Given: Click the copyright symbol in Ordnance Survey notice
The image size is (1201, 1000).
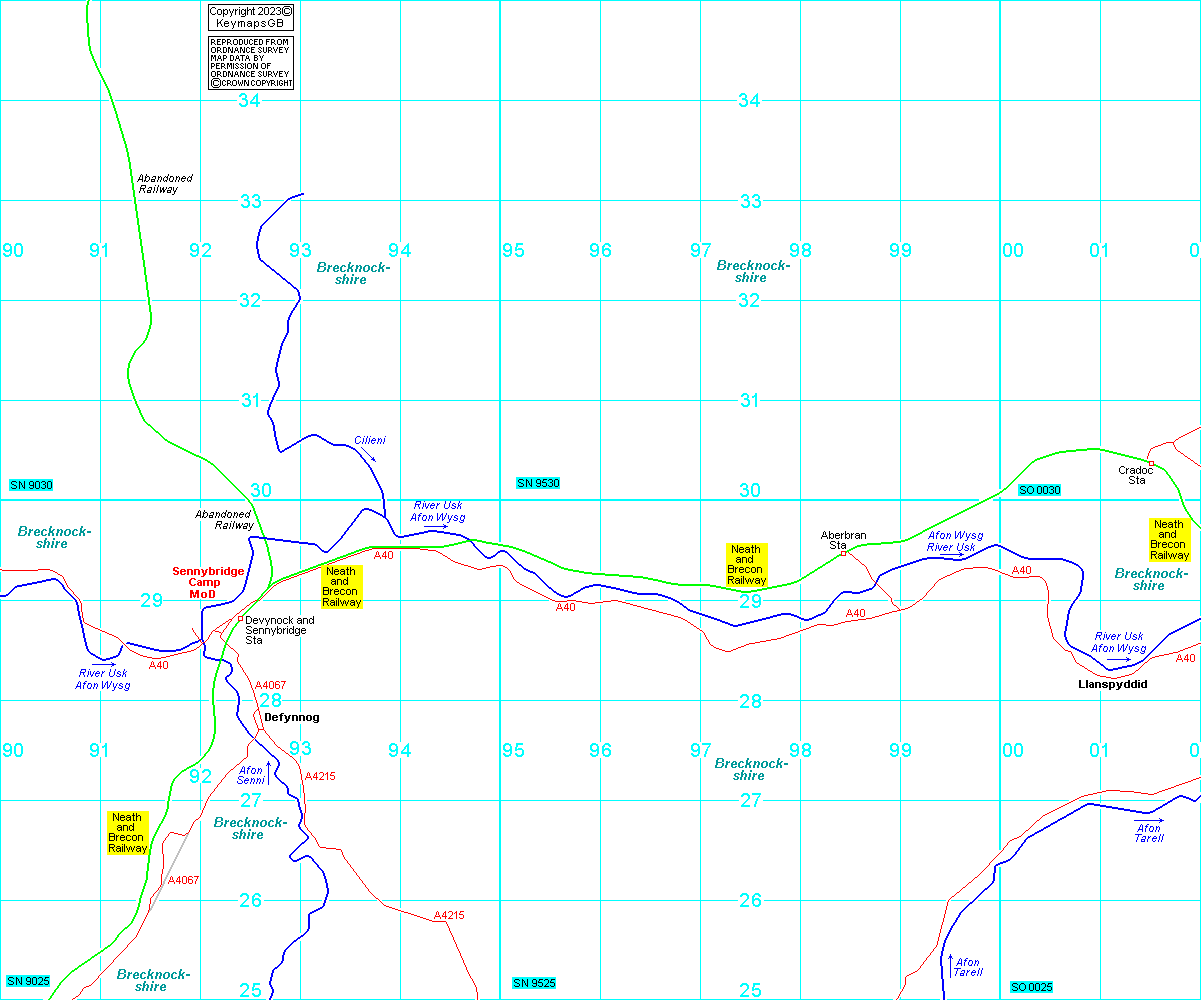Looking at the screenshot, I should coord(214,83).
